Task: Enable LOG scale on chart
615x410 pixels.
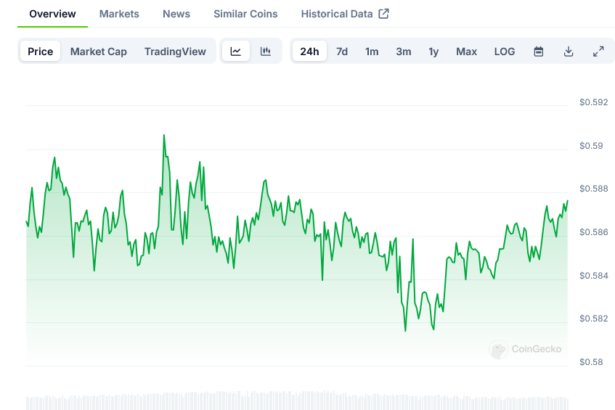Action: tap(505, 51)
